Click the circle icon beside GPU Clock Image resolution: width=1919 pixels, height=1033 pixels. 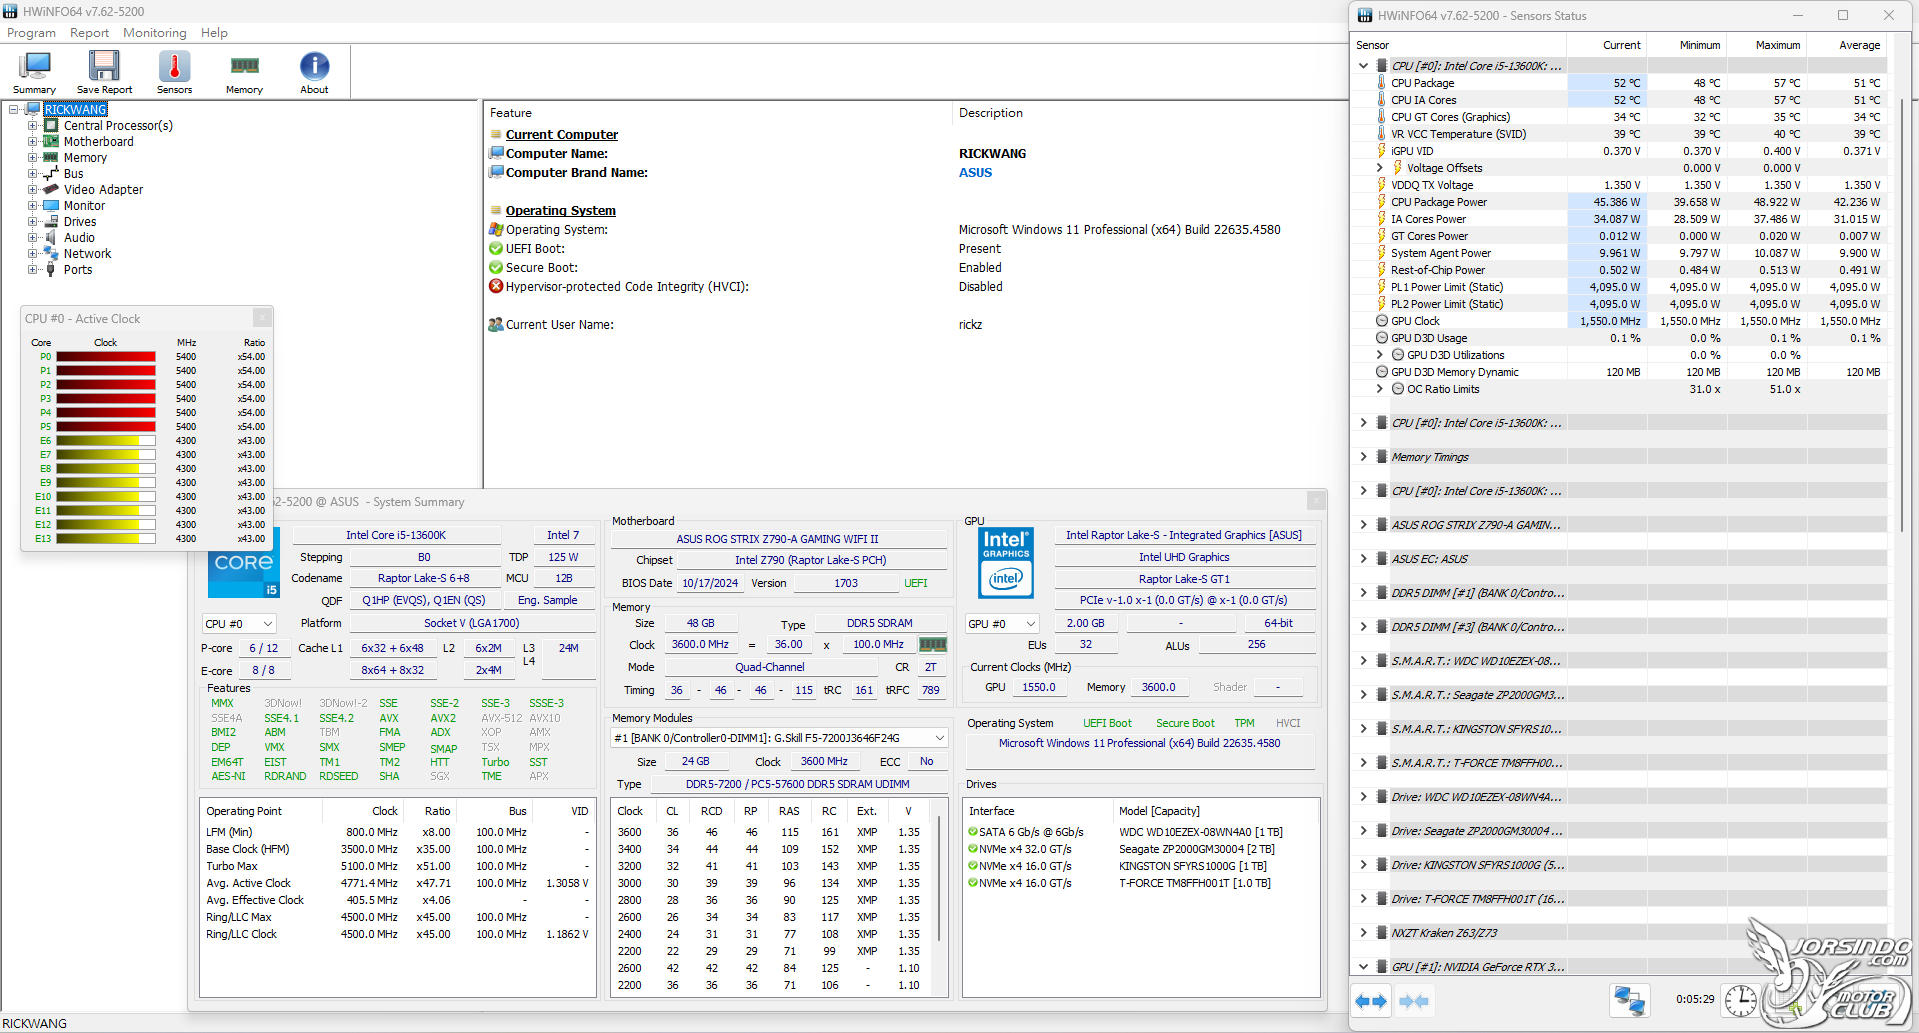(x=1382, y=321)
